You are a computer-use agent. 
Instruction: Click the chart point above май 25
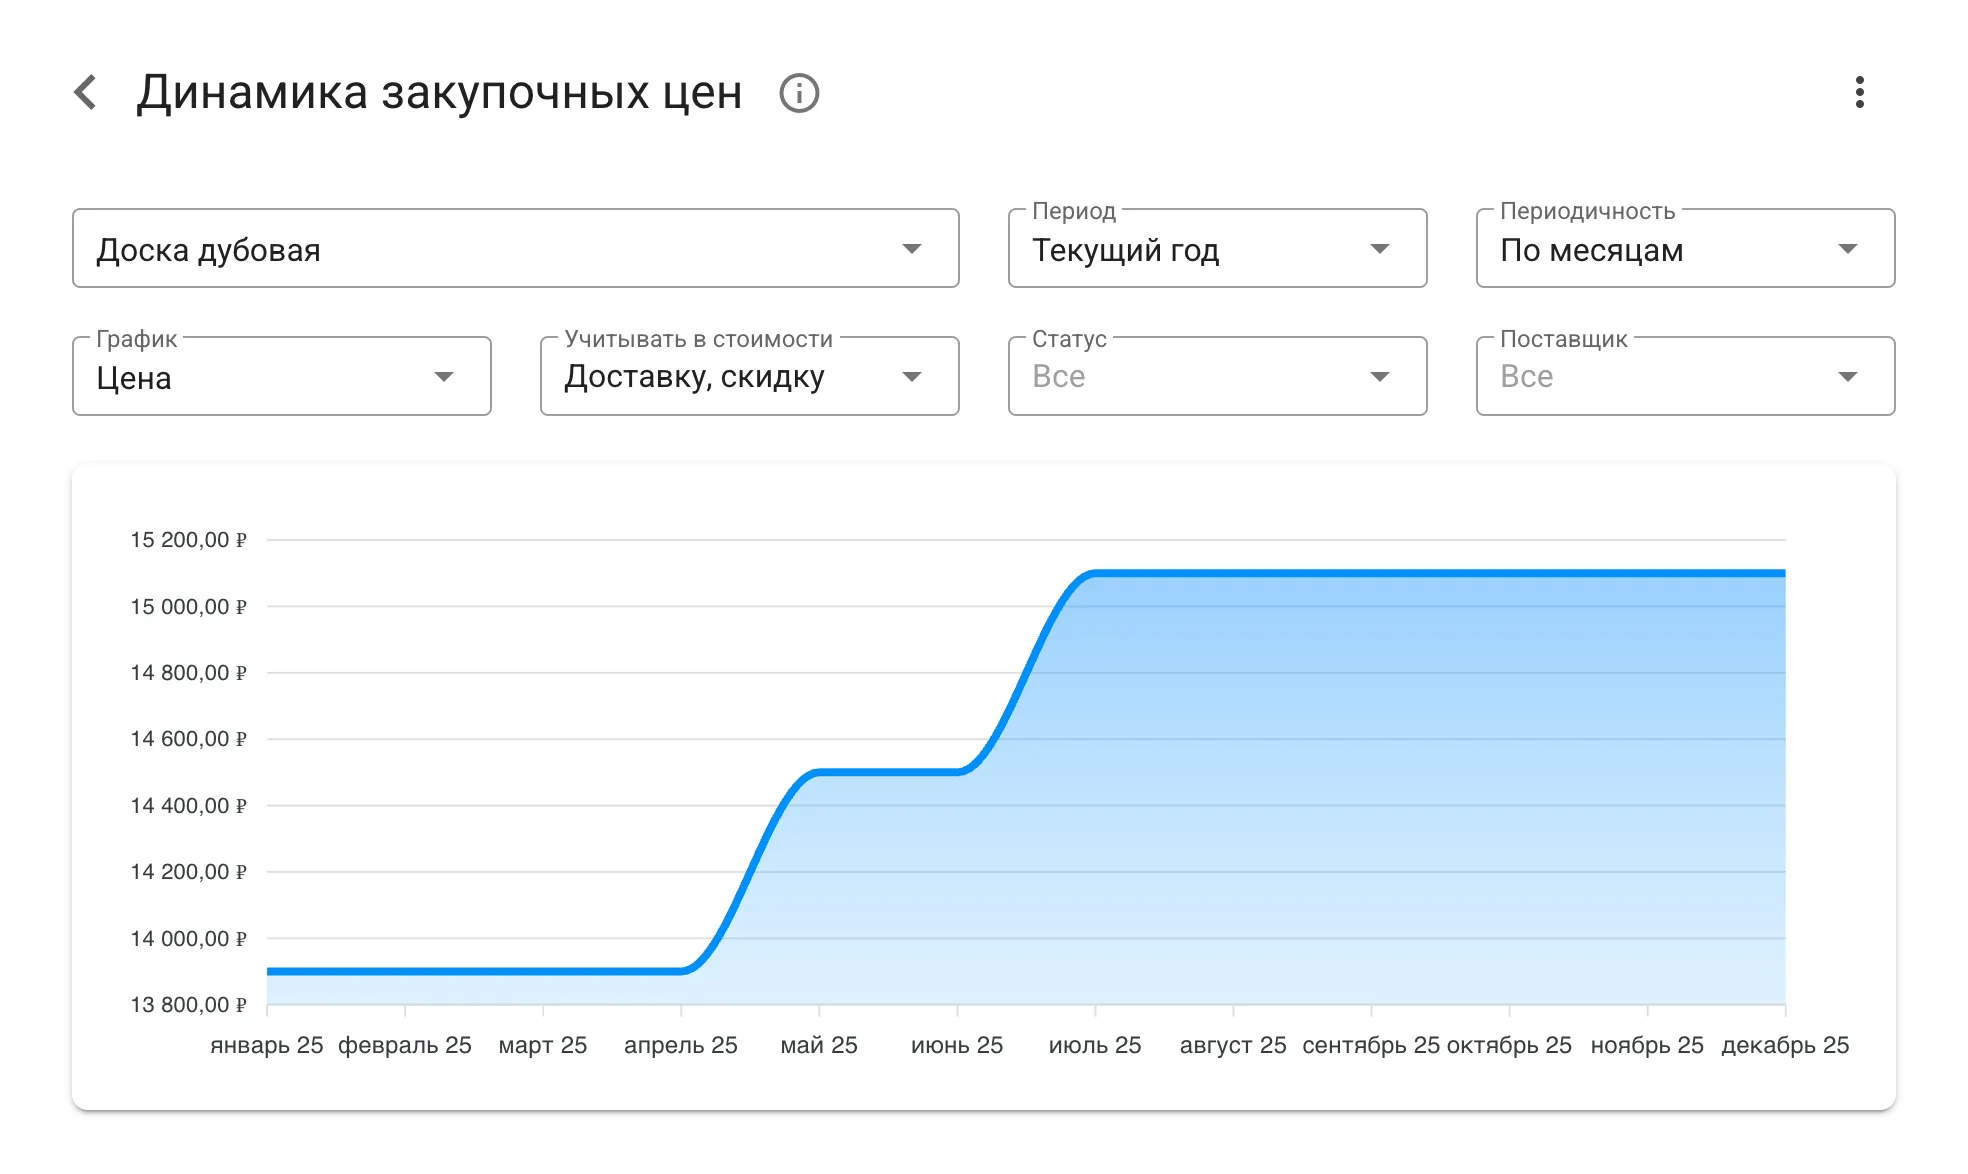tap(820, 772)
